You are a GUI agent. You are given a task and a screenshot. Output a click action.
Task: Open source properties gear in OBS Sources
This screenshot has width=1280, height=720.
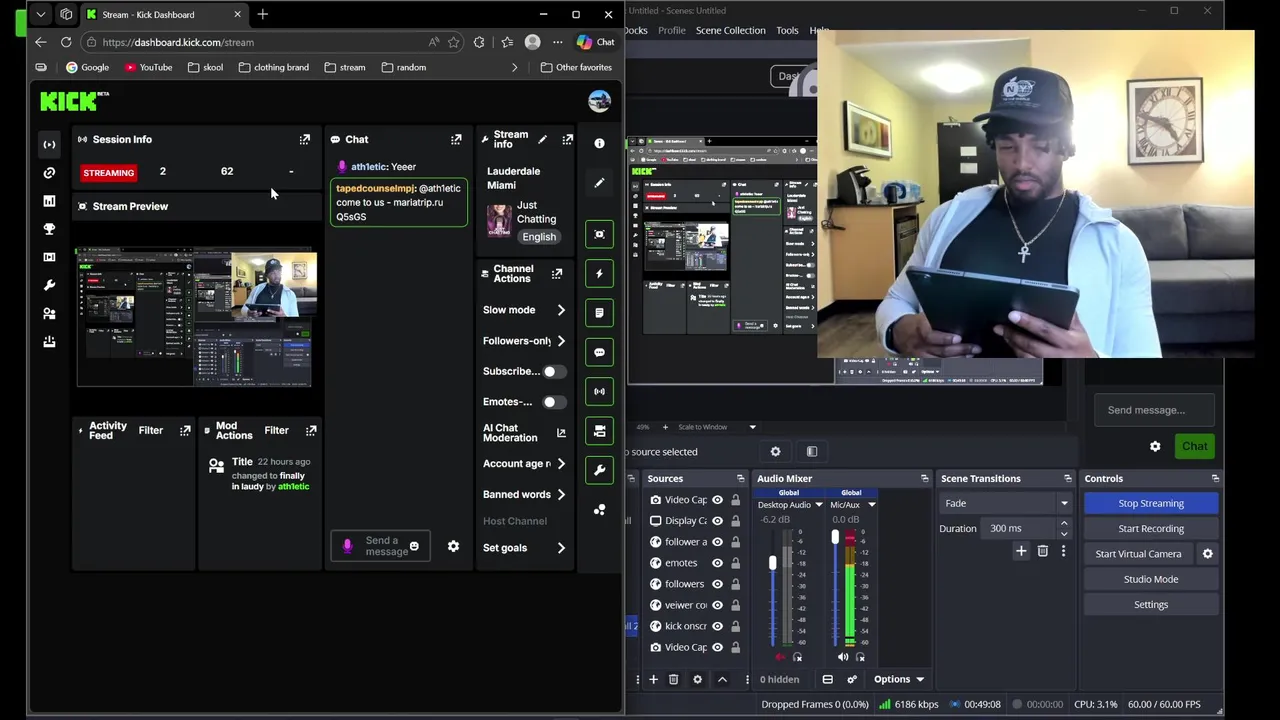pyautogui.click(x=697, y=679)
